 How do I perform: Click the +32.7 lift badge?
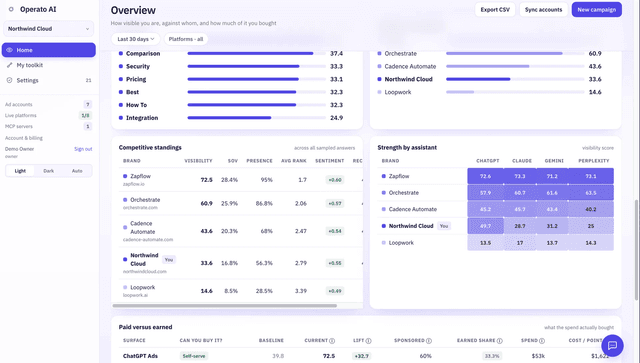click(362, 356)
